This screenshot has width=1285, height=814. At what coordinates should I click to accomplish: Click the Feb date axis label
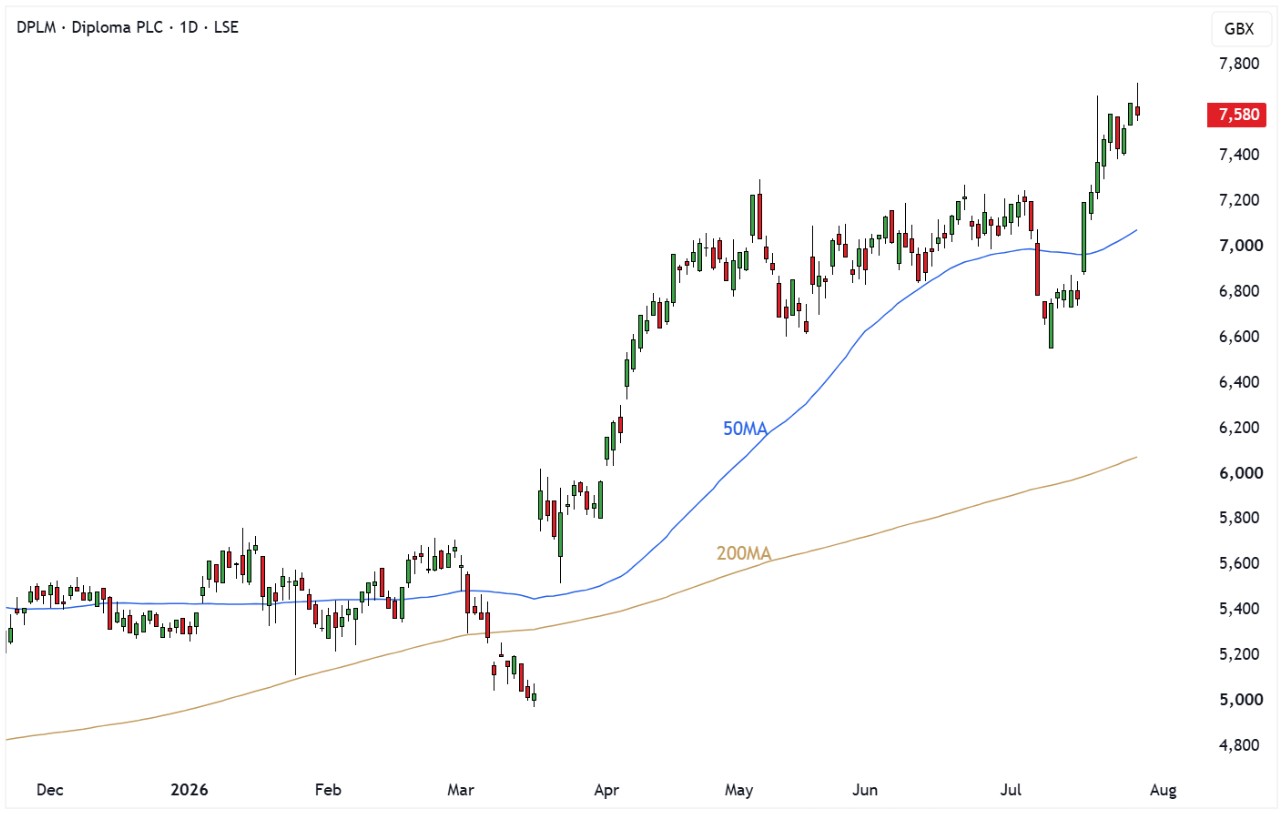click(x=328, y=790)
